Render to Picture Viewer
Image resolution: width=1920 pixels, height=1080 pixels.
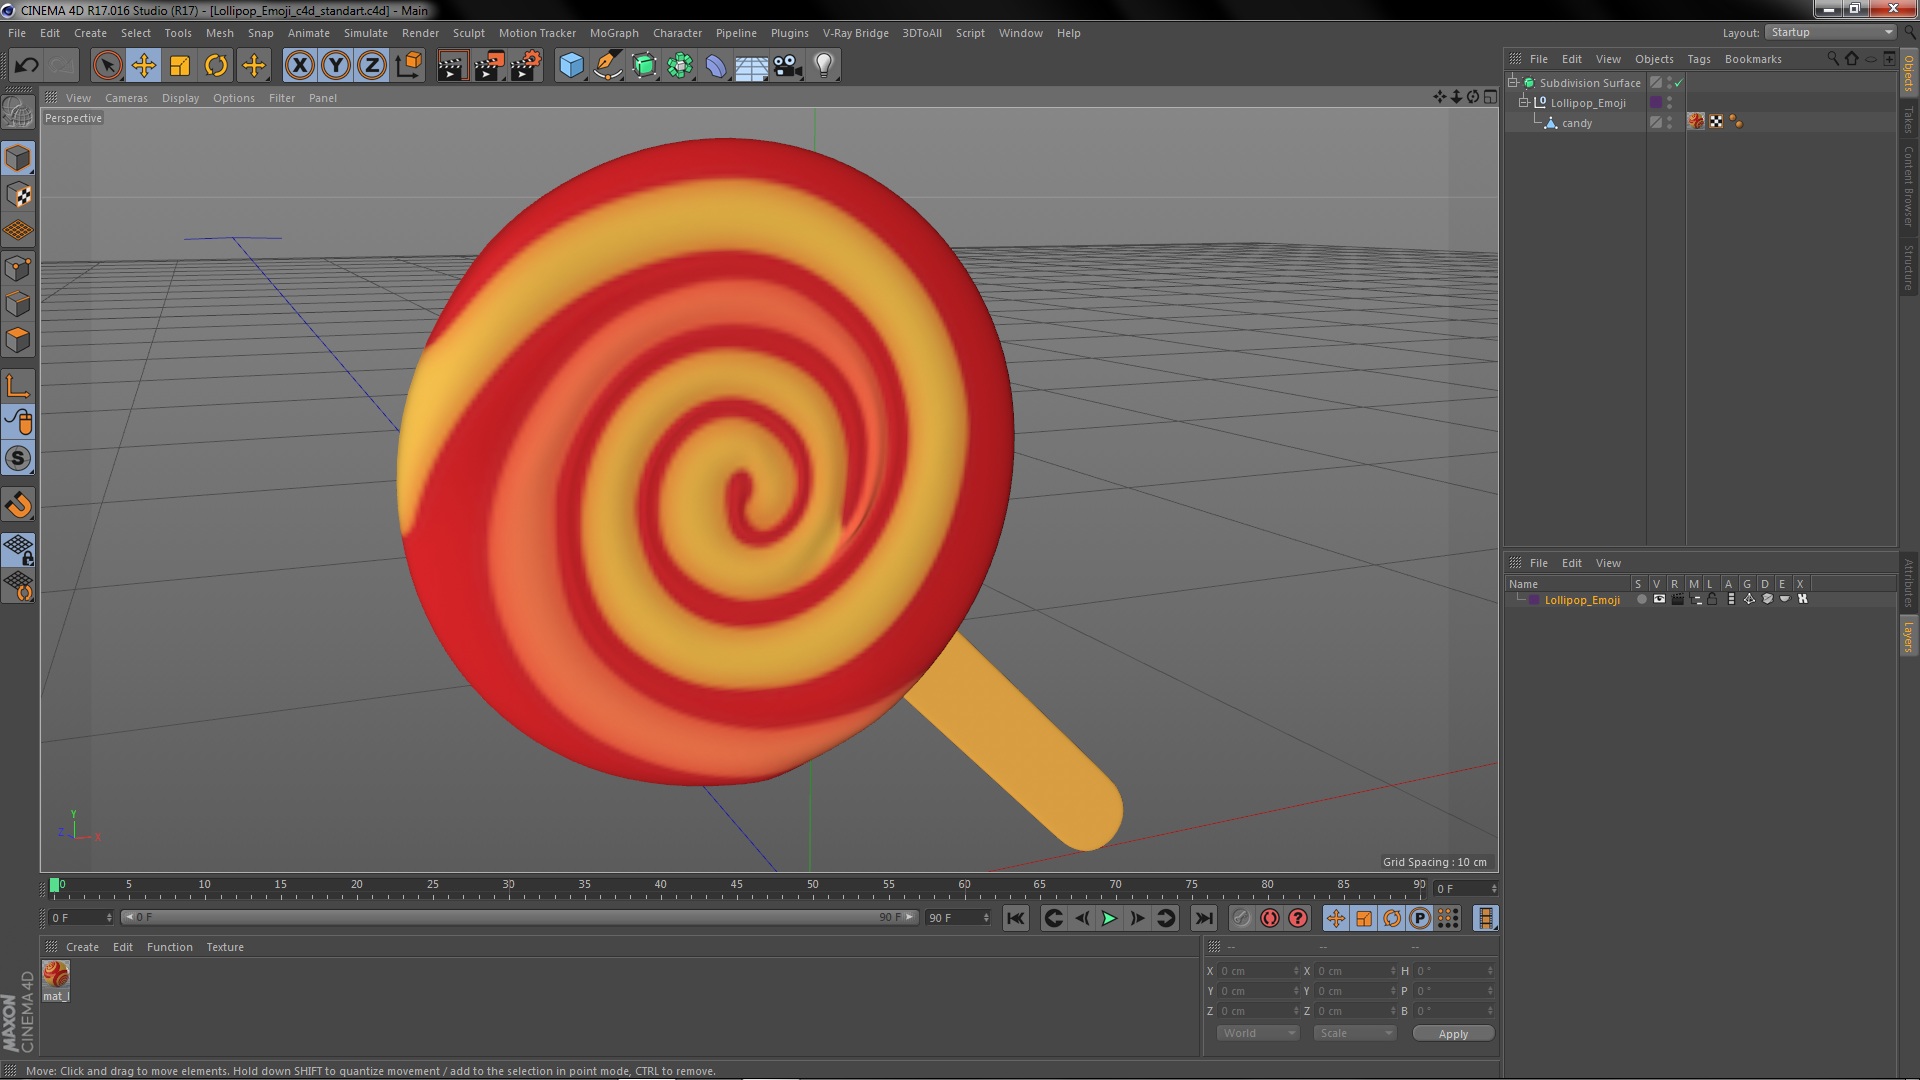click(489, 66)
